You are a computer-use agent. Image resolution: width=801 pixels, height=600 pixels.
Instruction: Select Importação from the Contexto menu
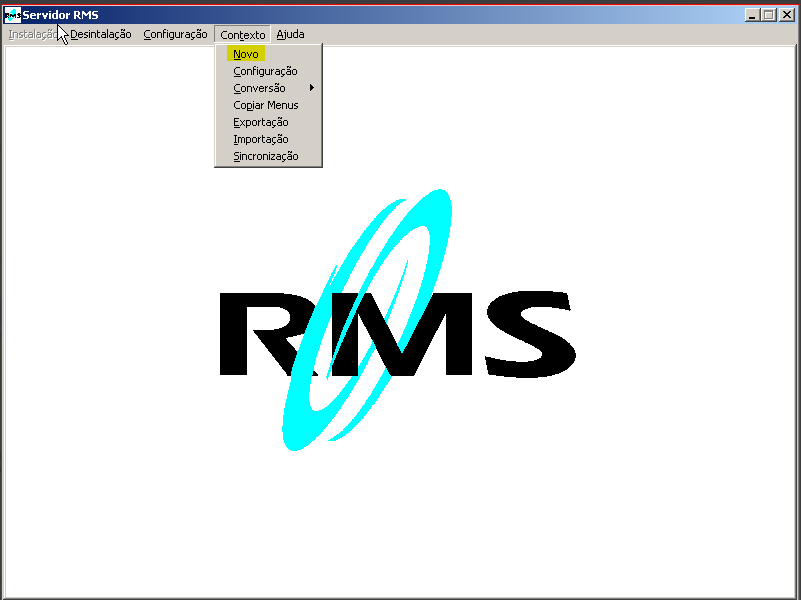[260, 139]
